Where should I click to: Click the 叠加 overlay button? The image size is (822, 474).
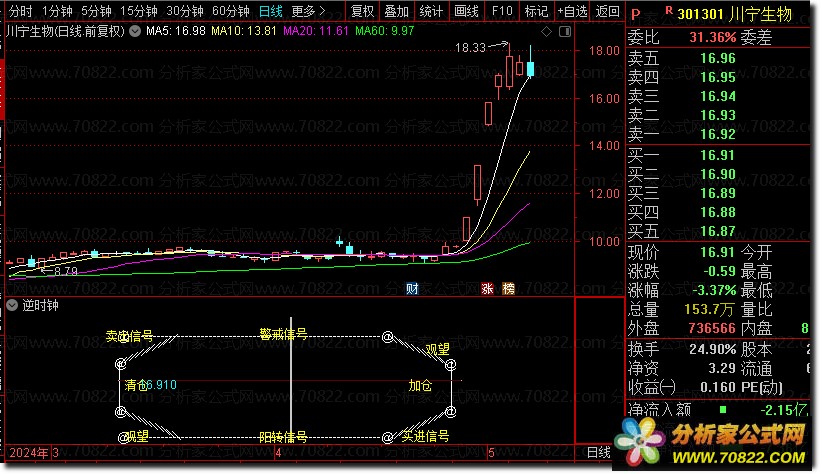[x=396, y=11]
